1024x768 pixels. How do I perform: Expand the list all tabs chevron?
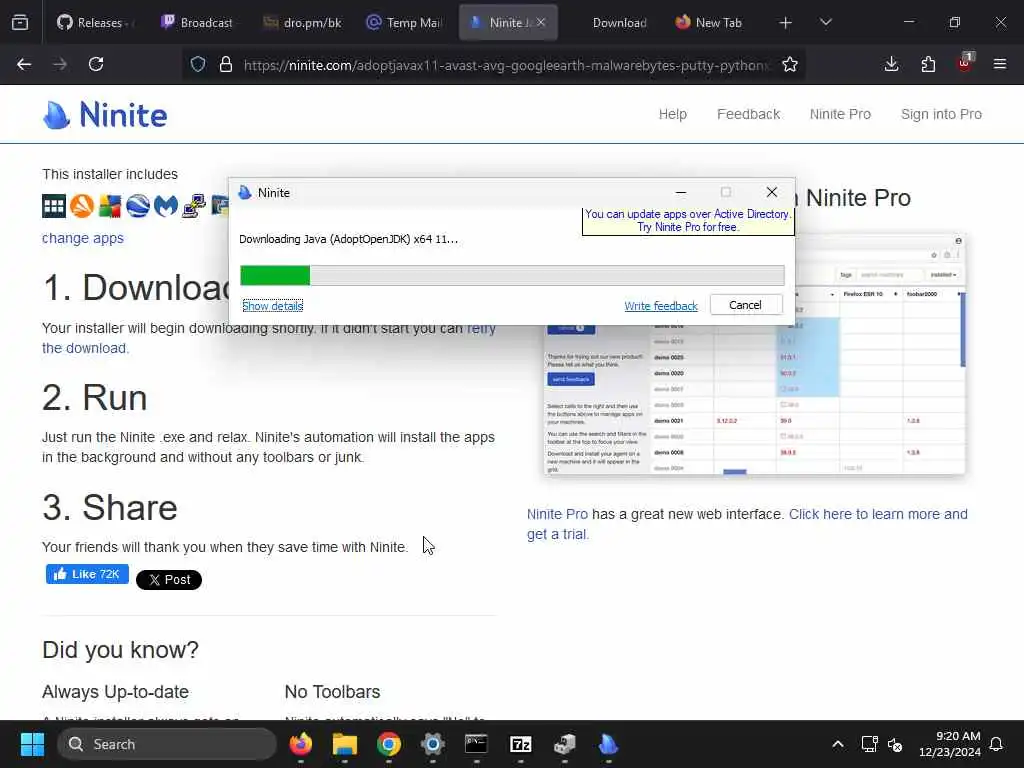(825, 22)
